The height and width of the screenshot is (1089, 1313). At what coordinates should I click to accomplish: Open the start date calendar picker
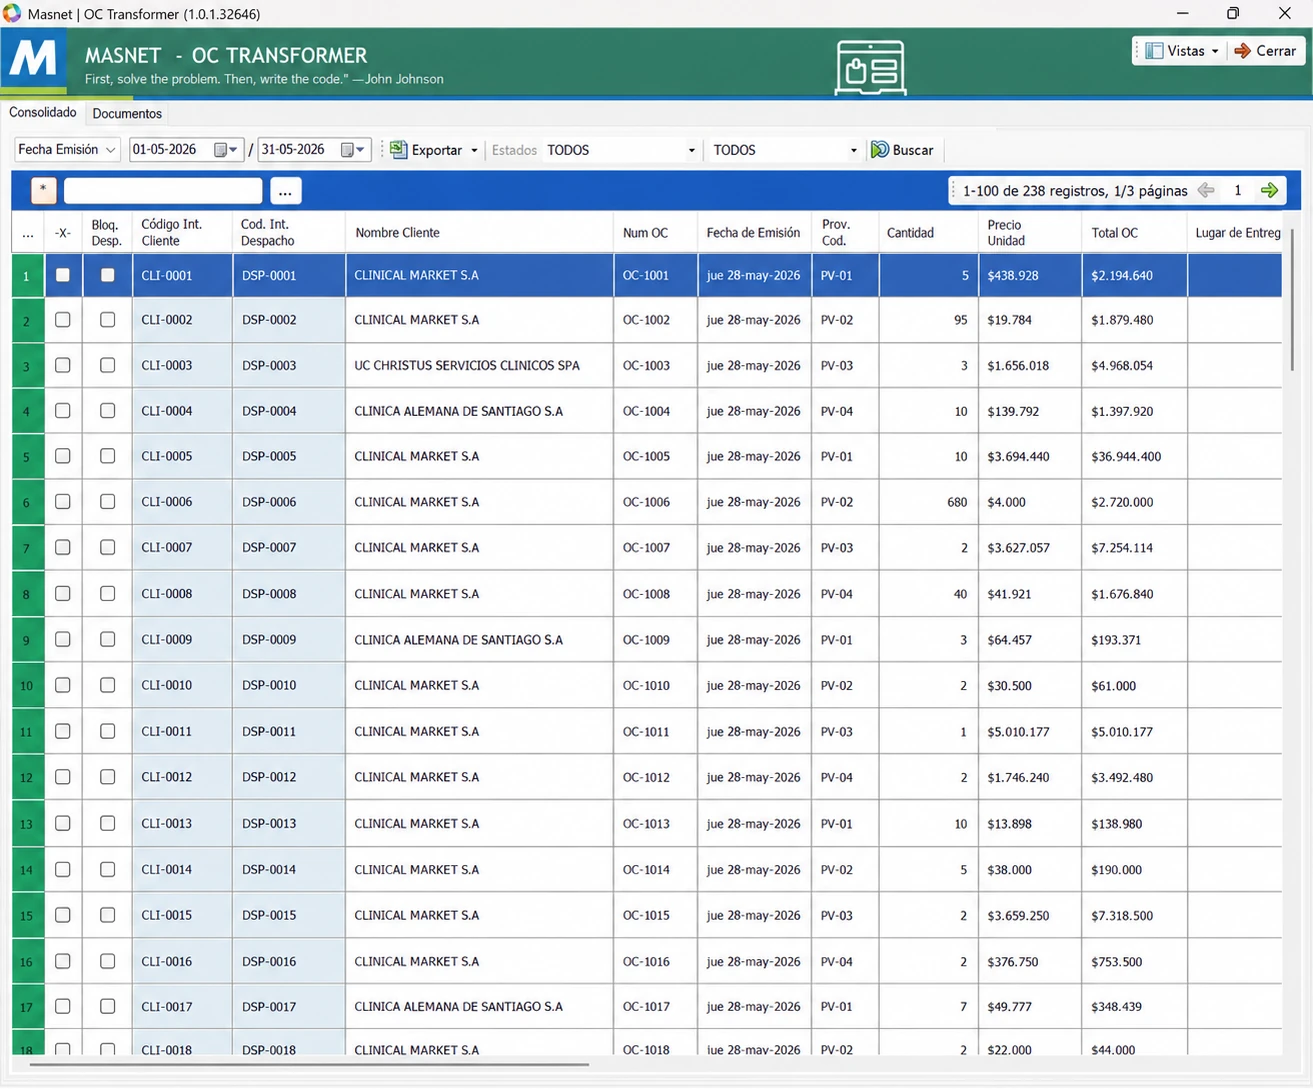click(222, 150)
